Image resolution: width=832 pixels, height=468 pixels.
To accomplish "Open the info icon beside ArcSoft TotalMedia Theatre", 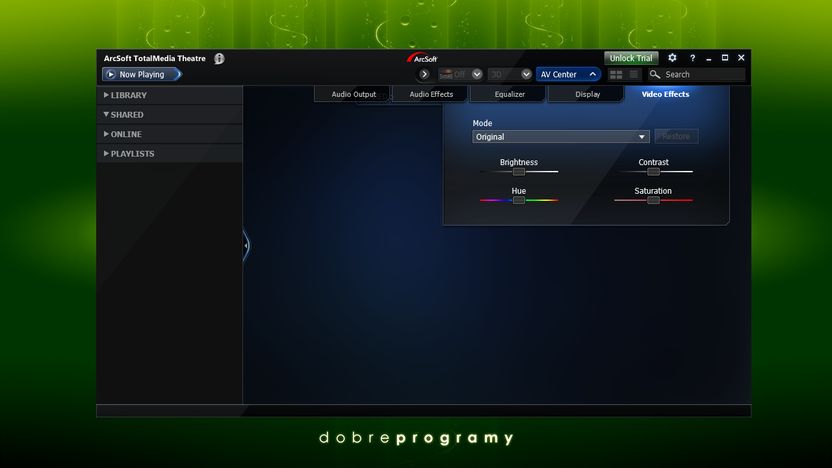I will [x=219, y=58].
